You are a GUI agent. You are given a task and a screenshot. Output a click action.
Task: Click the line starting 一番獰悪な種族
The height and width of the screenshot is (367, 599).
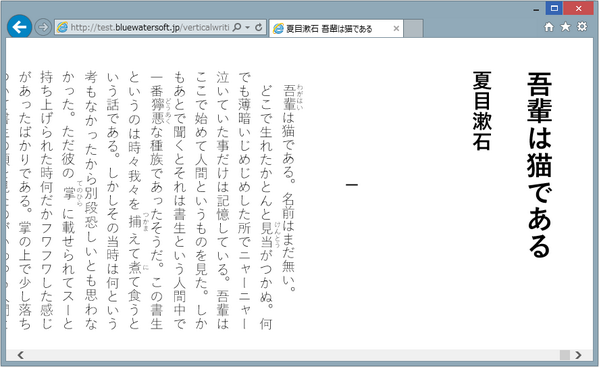157,200
